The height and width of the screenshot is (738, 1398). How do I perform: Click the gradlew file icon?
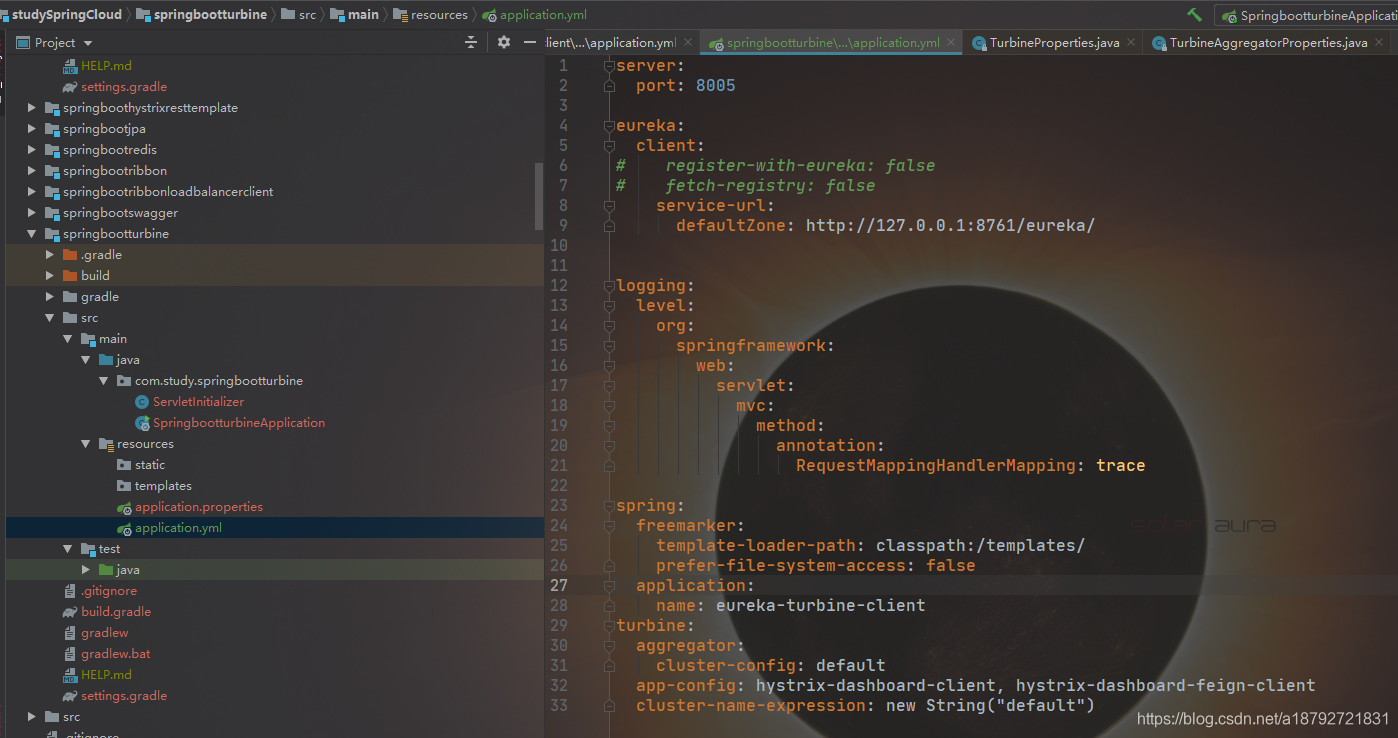coord(70,633)
